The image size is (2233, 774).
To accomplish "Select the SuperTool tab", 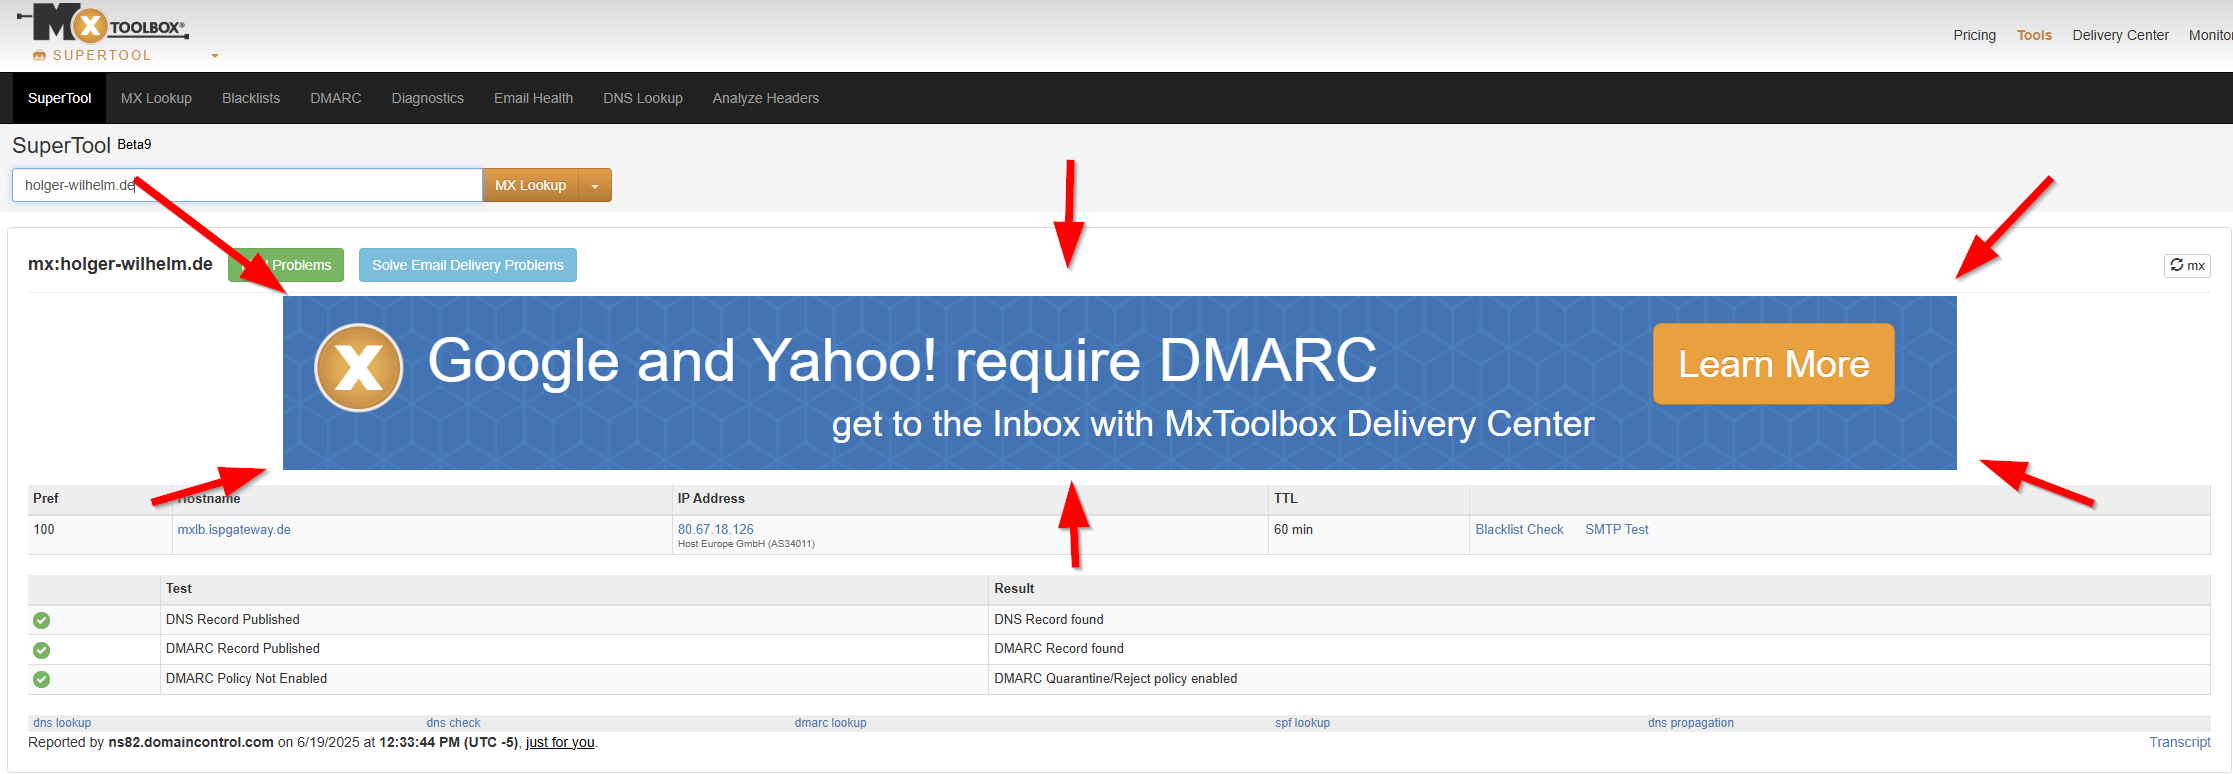I will pyautogui.click(x=59, y=98).
